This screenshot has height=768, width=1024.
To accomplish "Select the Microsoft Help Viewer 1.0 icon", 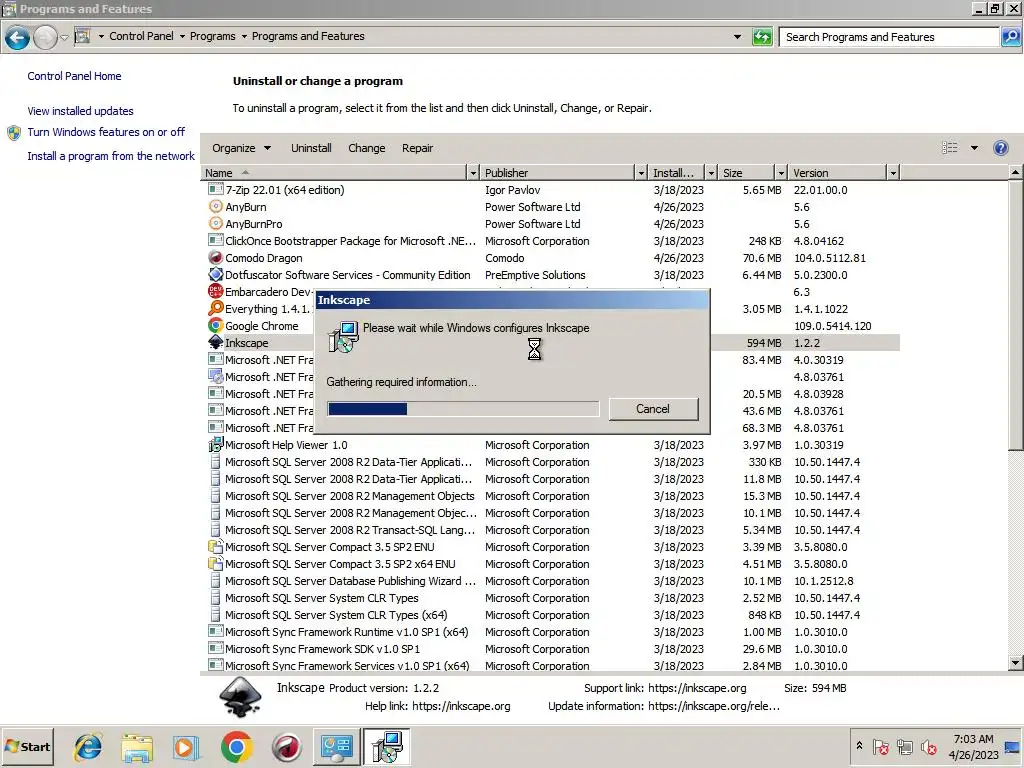I will tap(216, 445).
